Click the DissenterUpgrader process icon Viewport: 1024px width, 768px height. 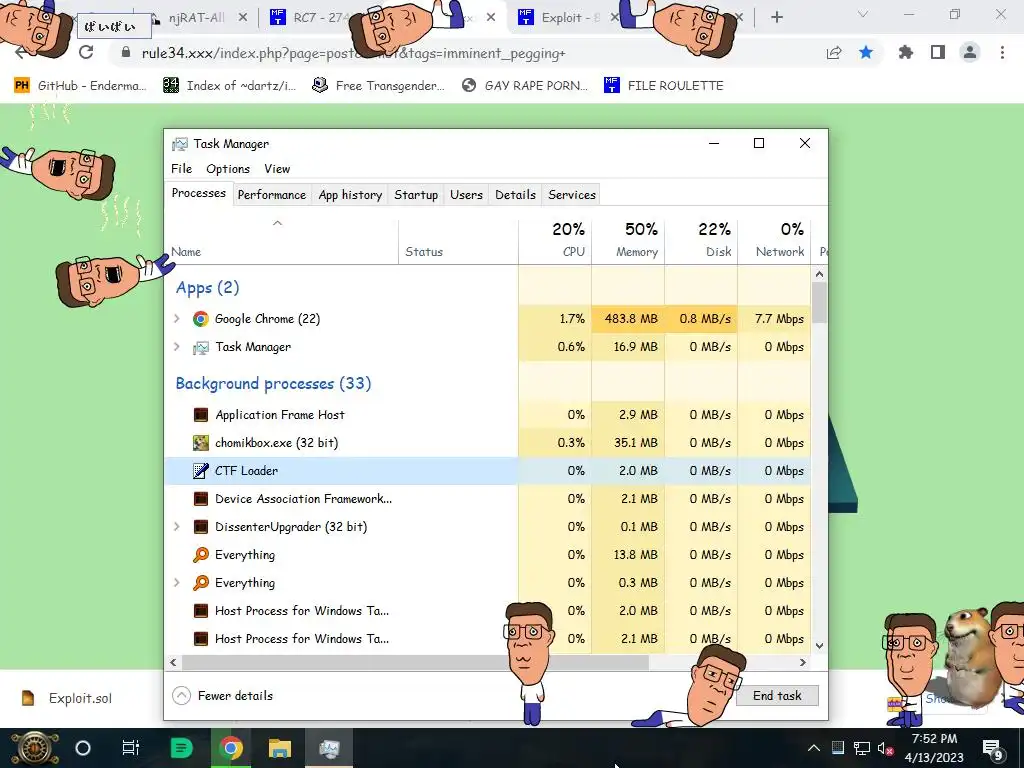tap(200, 527)
